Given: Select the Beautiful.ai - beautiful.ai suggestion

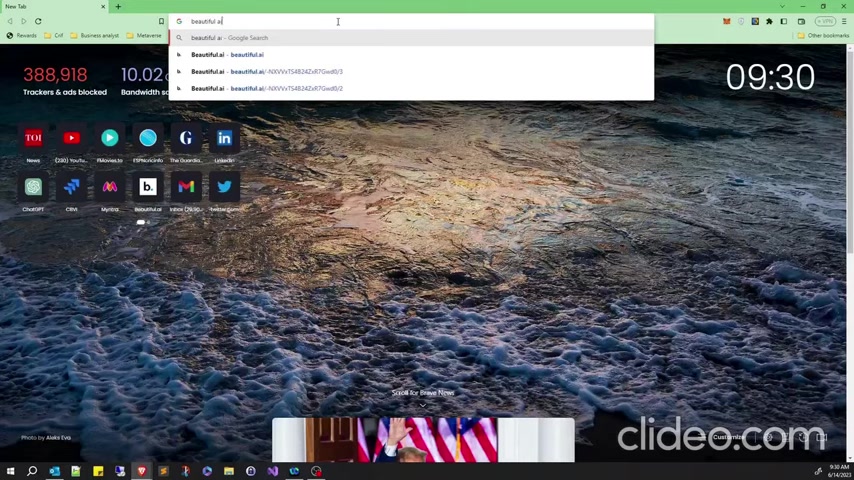Looking at the screenshot, I should (411, 54).
